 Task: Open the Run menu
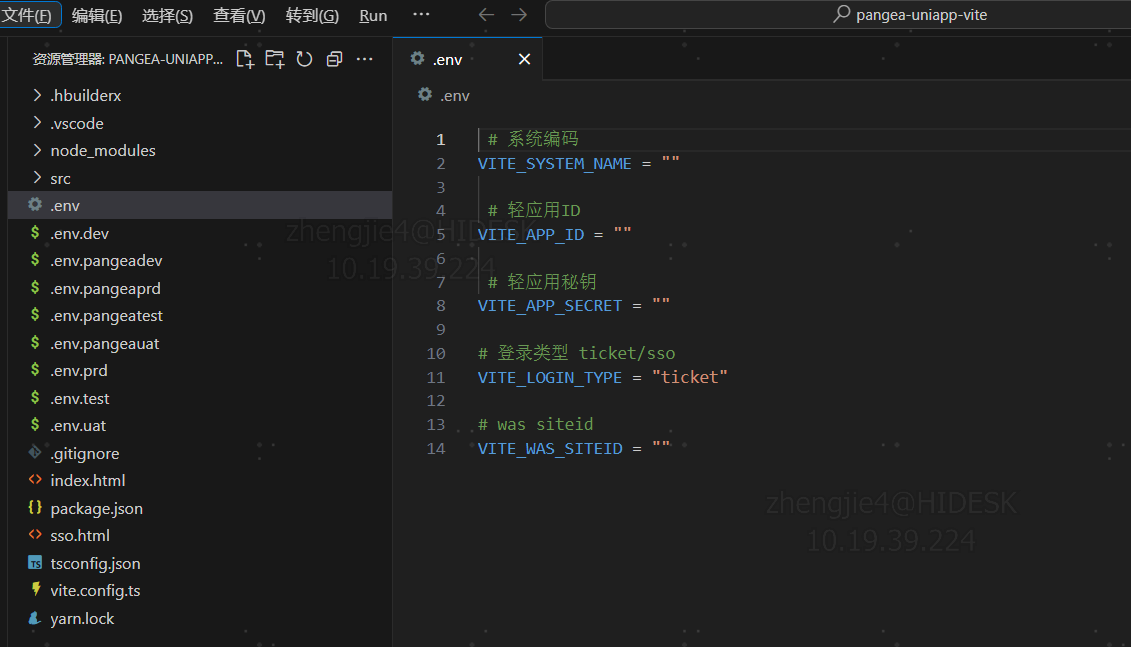click(x=373, y=15)
